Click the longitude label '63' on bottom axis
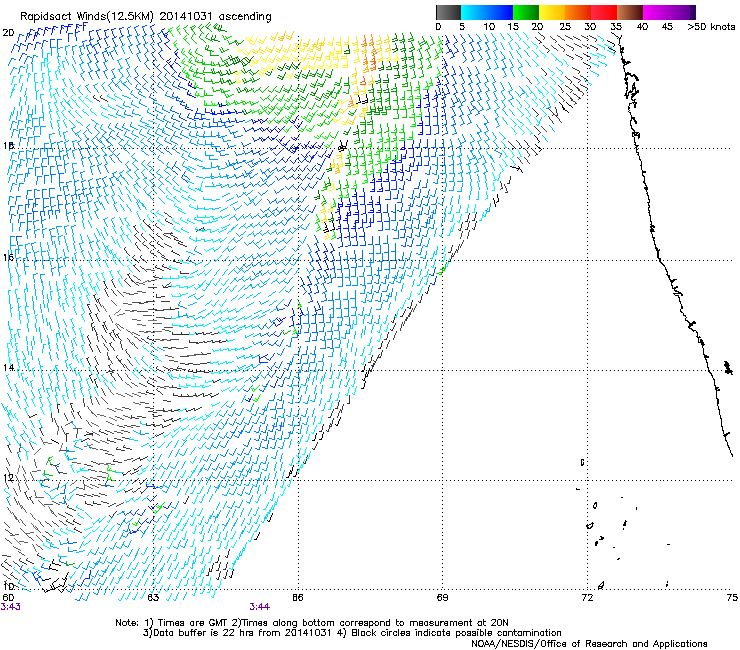Image resolution: width=740 pixels, height=650 pixels. (153, 598)
